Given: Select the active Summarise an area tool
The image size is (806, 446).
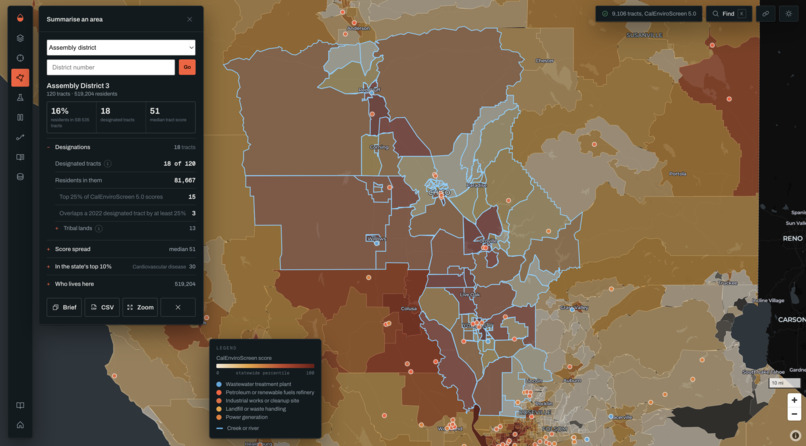Looking at the screenshot, I should (20, 78).
